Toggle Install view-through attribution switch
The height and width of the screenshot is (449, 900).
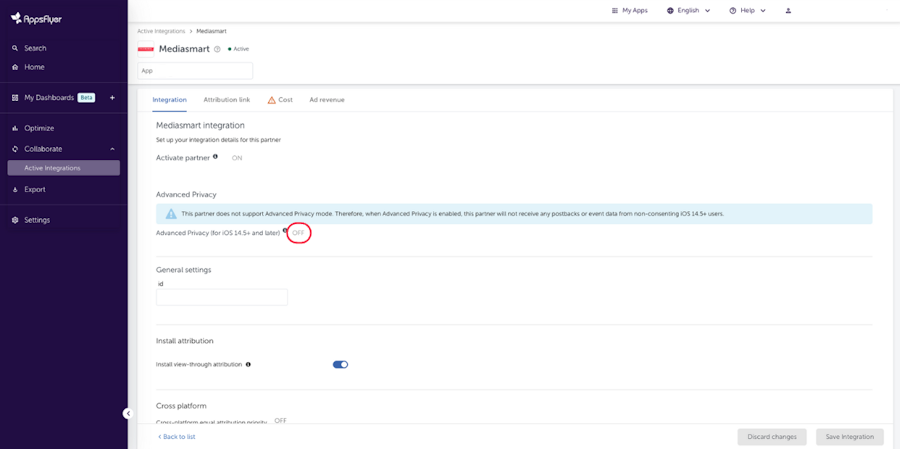coord(340,364)
